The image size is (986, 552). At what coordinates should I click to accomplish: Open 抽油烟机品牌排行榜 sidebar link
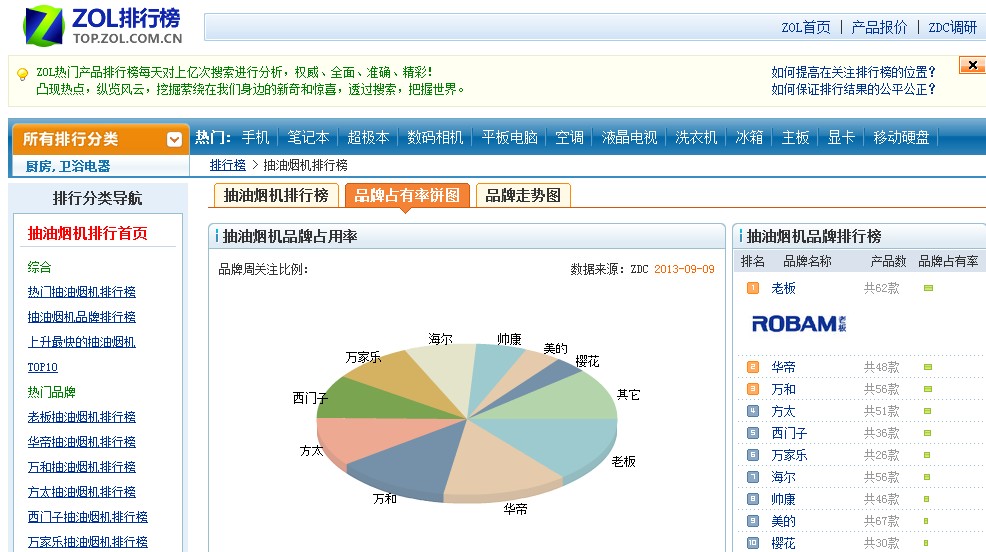point(82,317)
